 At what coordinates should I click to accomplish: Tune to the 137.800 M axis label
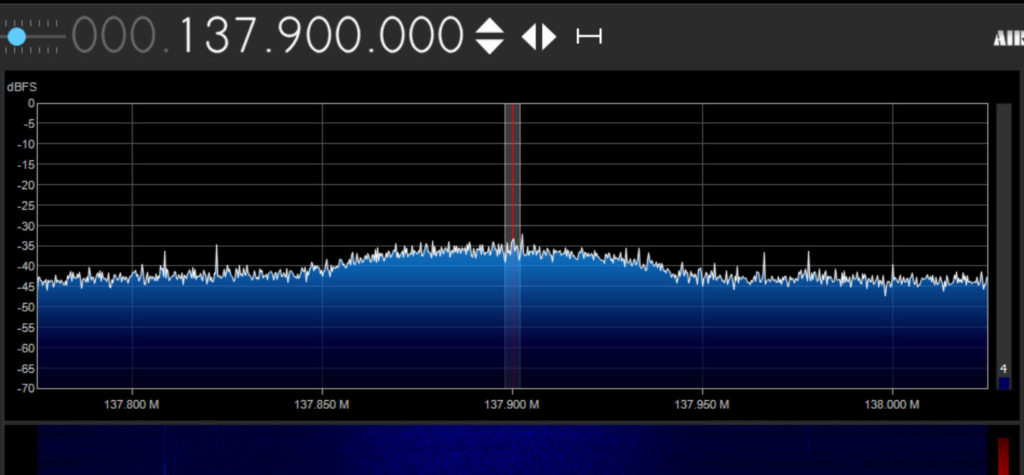[133, 405]
